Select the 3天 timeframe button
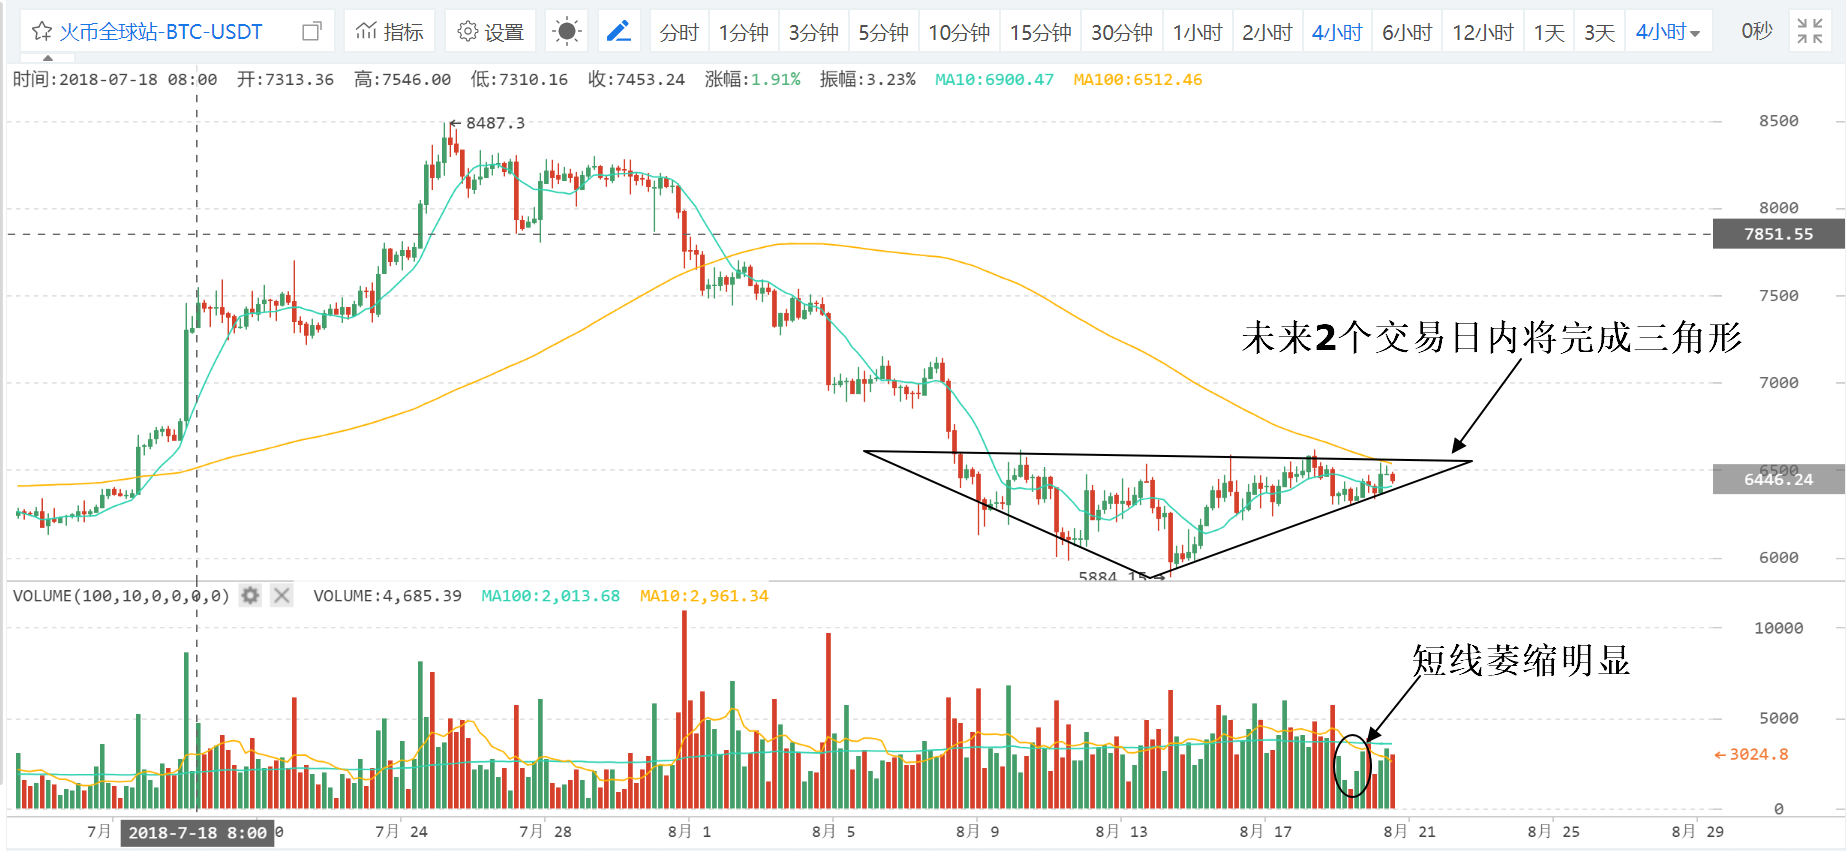This screenshot has height=851, width=1846. pyautogui.click(x=1599, y=32)
